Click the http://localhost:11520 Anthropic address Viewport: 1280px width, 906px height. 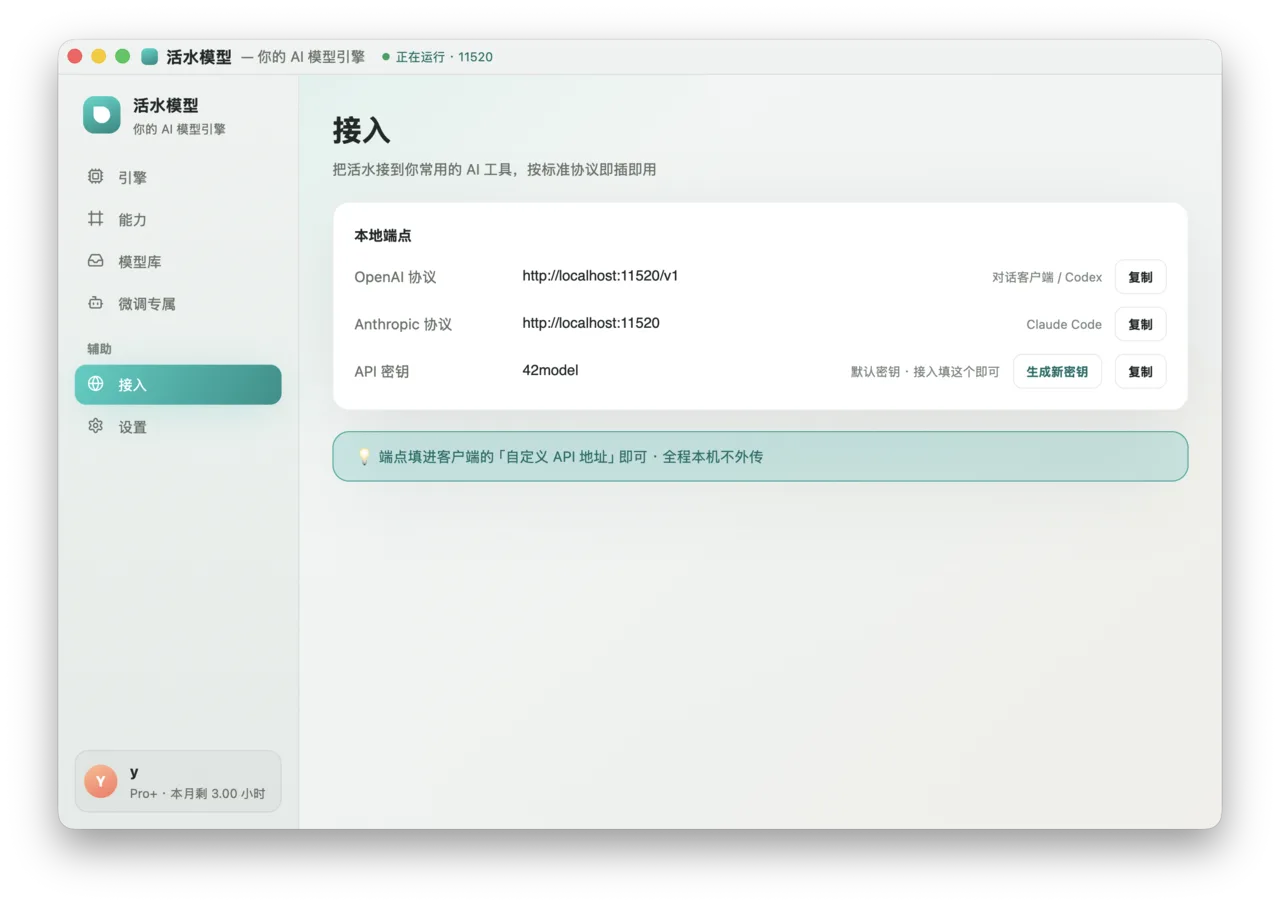coord(591,323)
